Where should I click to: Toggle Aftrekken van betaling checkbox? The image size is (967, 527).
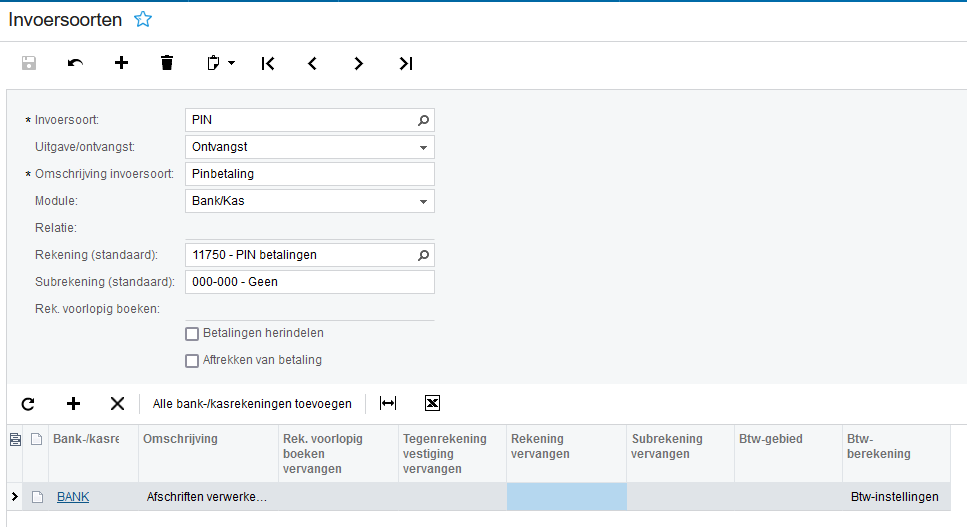click(193, 360)
